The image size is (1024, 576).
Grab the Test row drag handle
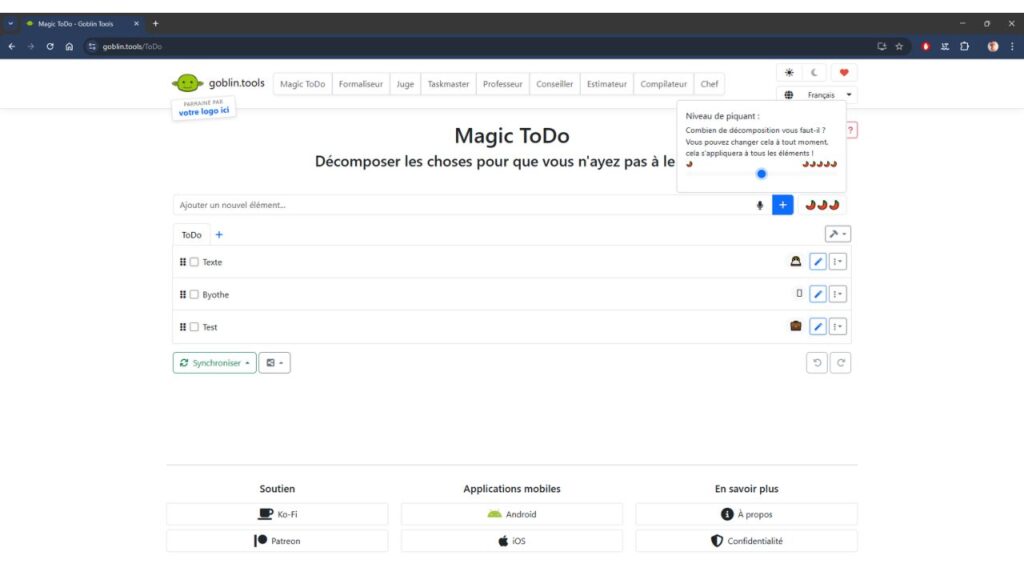(x=183, y=327)
